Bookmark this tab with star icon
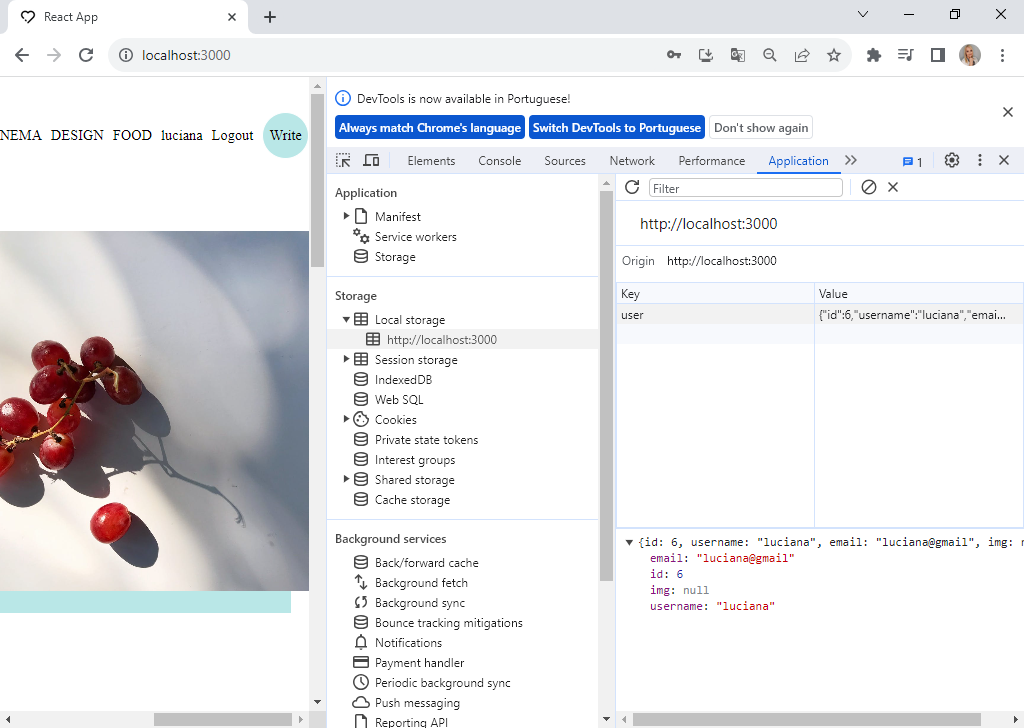Viewport: 1024px width, 728px height. point(834,55)
